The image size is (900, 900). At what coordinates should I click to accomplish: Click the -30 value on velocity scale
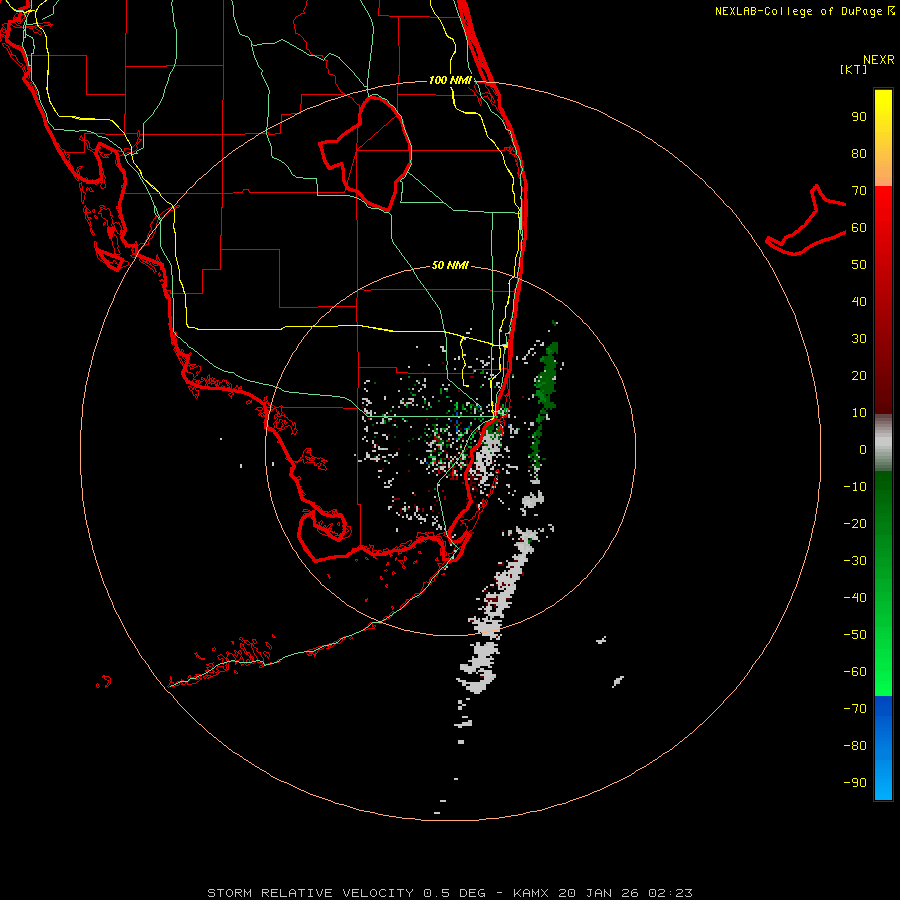click(x=855, y=561)
